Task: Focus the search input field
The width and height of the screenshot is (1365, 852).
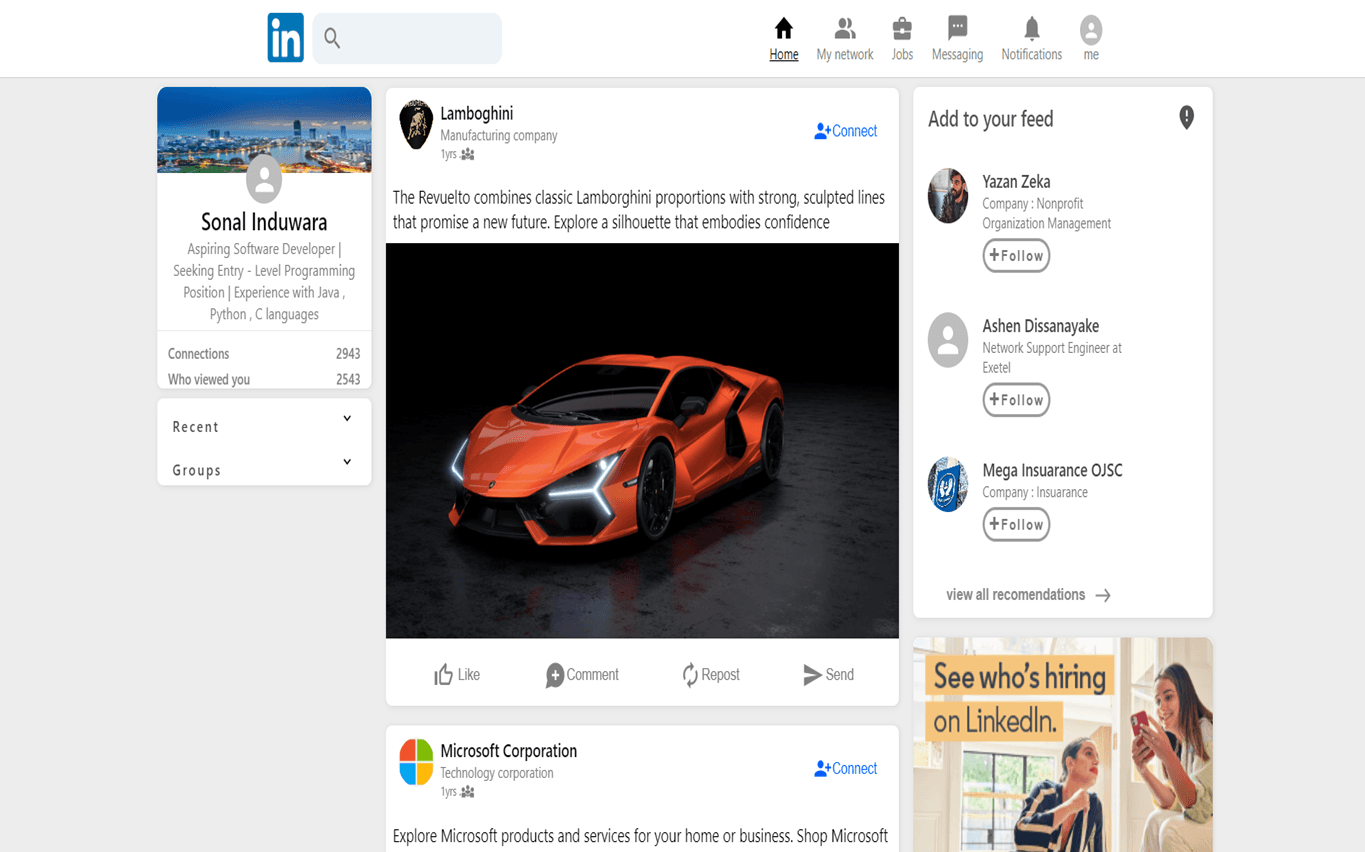Action: (x=407, y=38)
